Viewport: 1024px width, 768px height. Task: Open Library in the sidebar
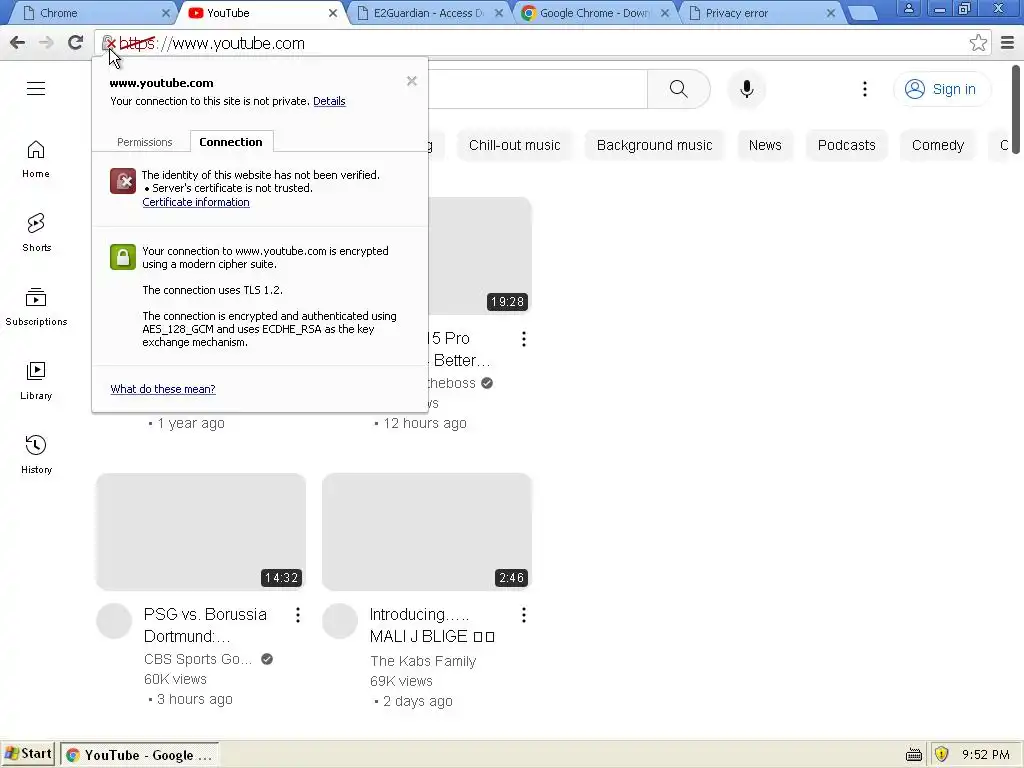point(36,380)
